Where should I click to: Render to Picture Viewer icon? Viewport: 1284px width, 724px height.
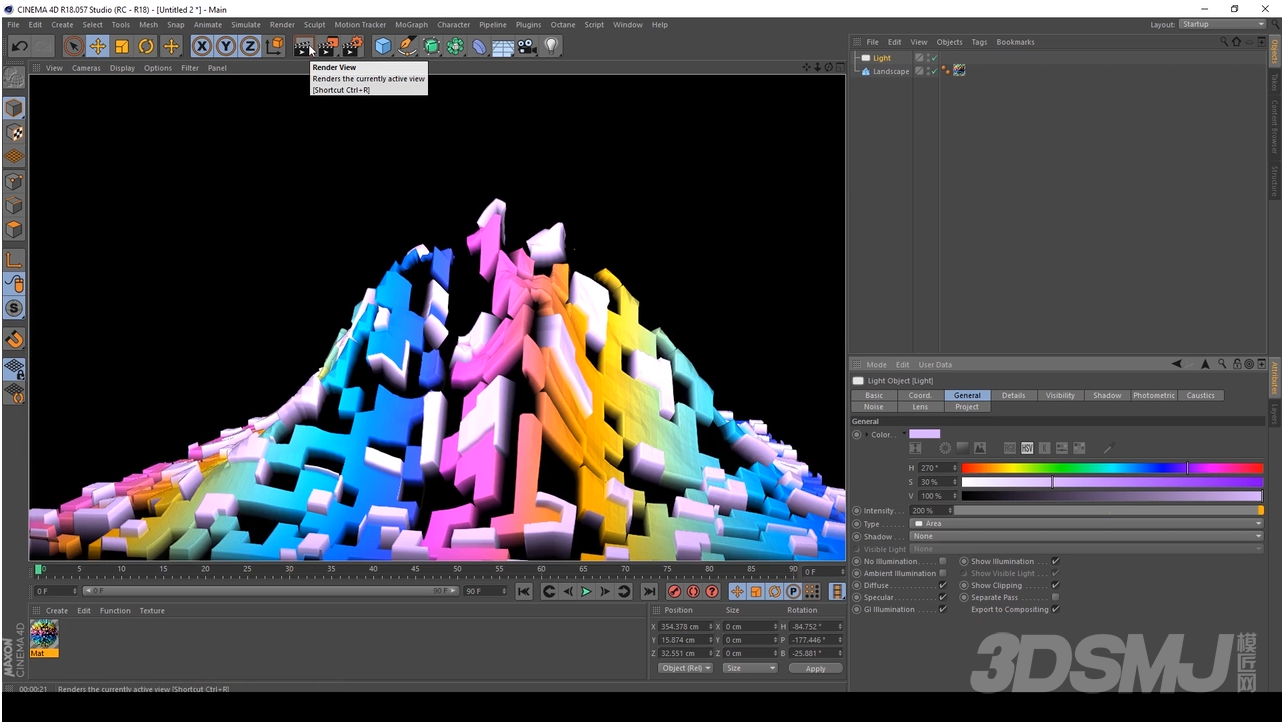[328, 46]
